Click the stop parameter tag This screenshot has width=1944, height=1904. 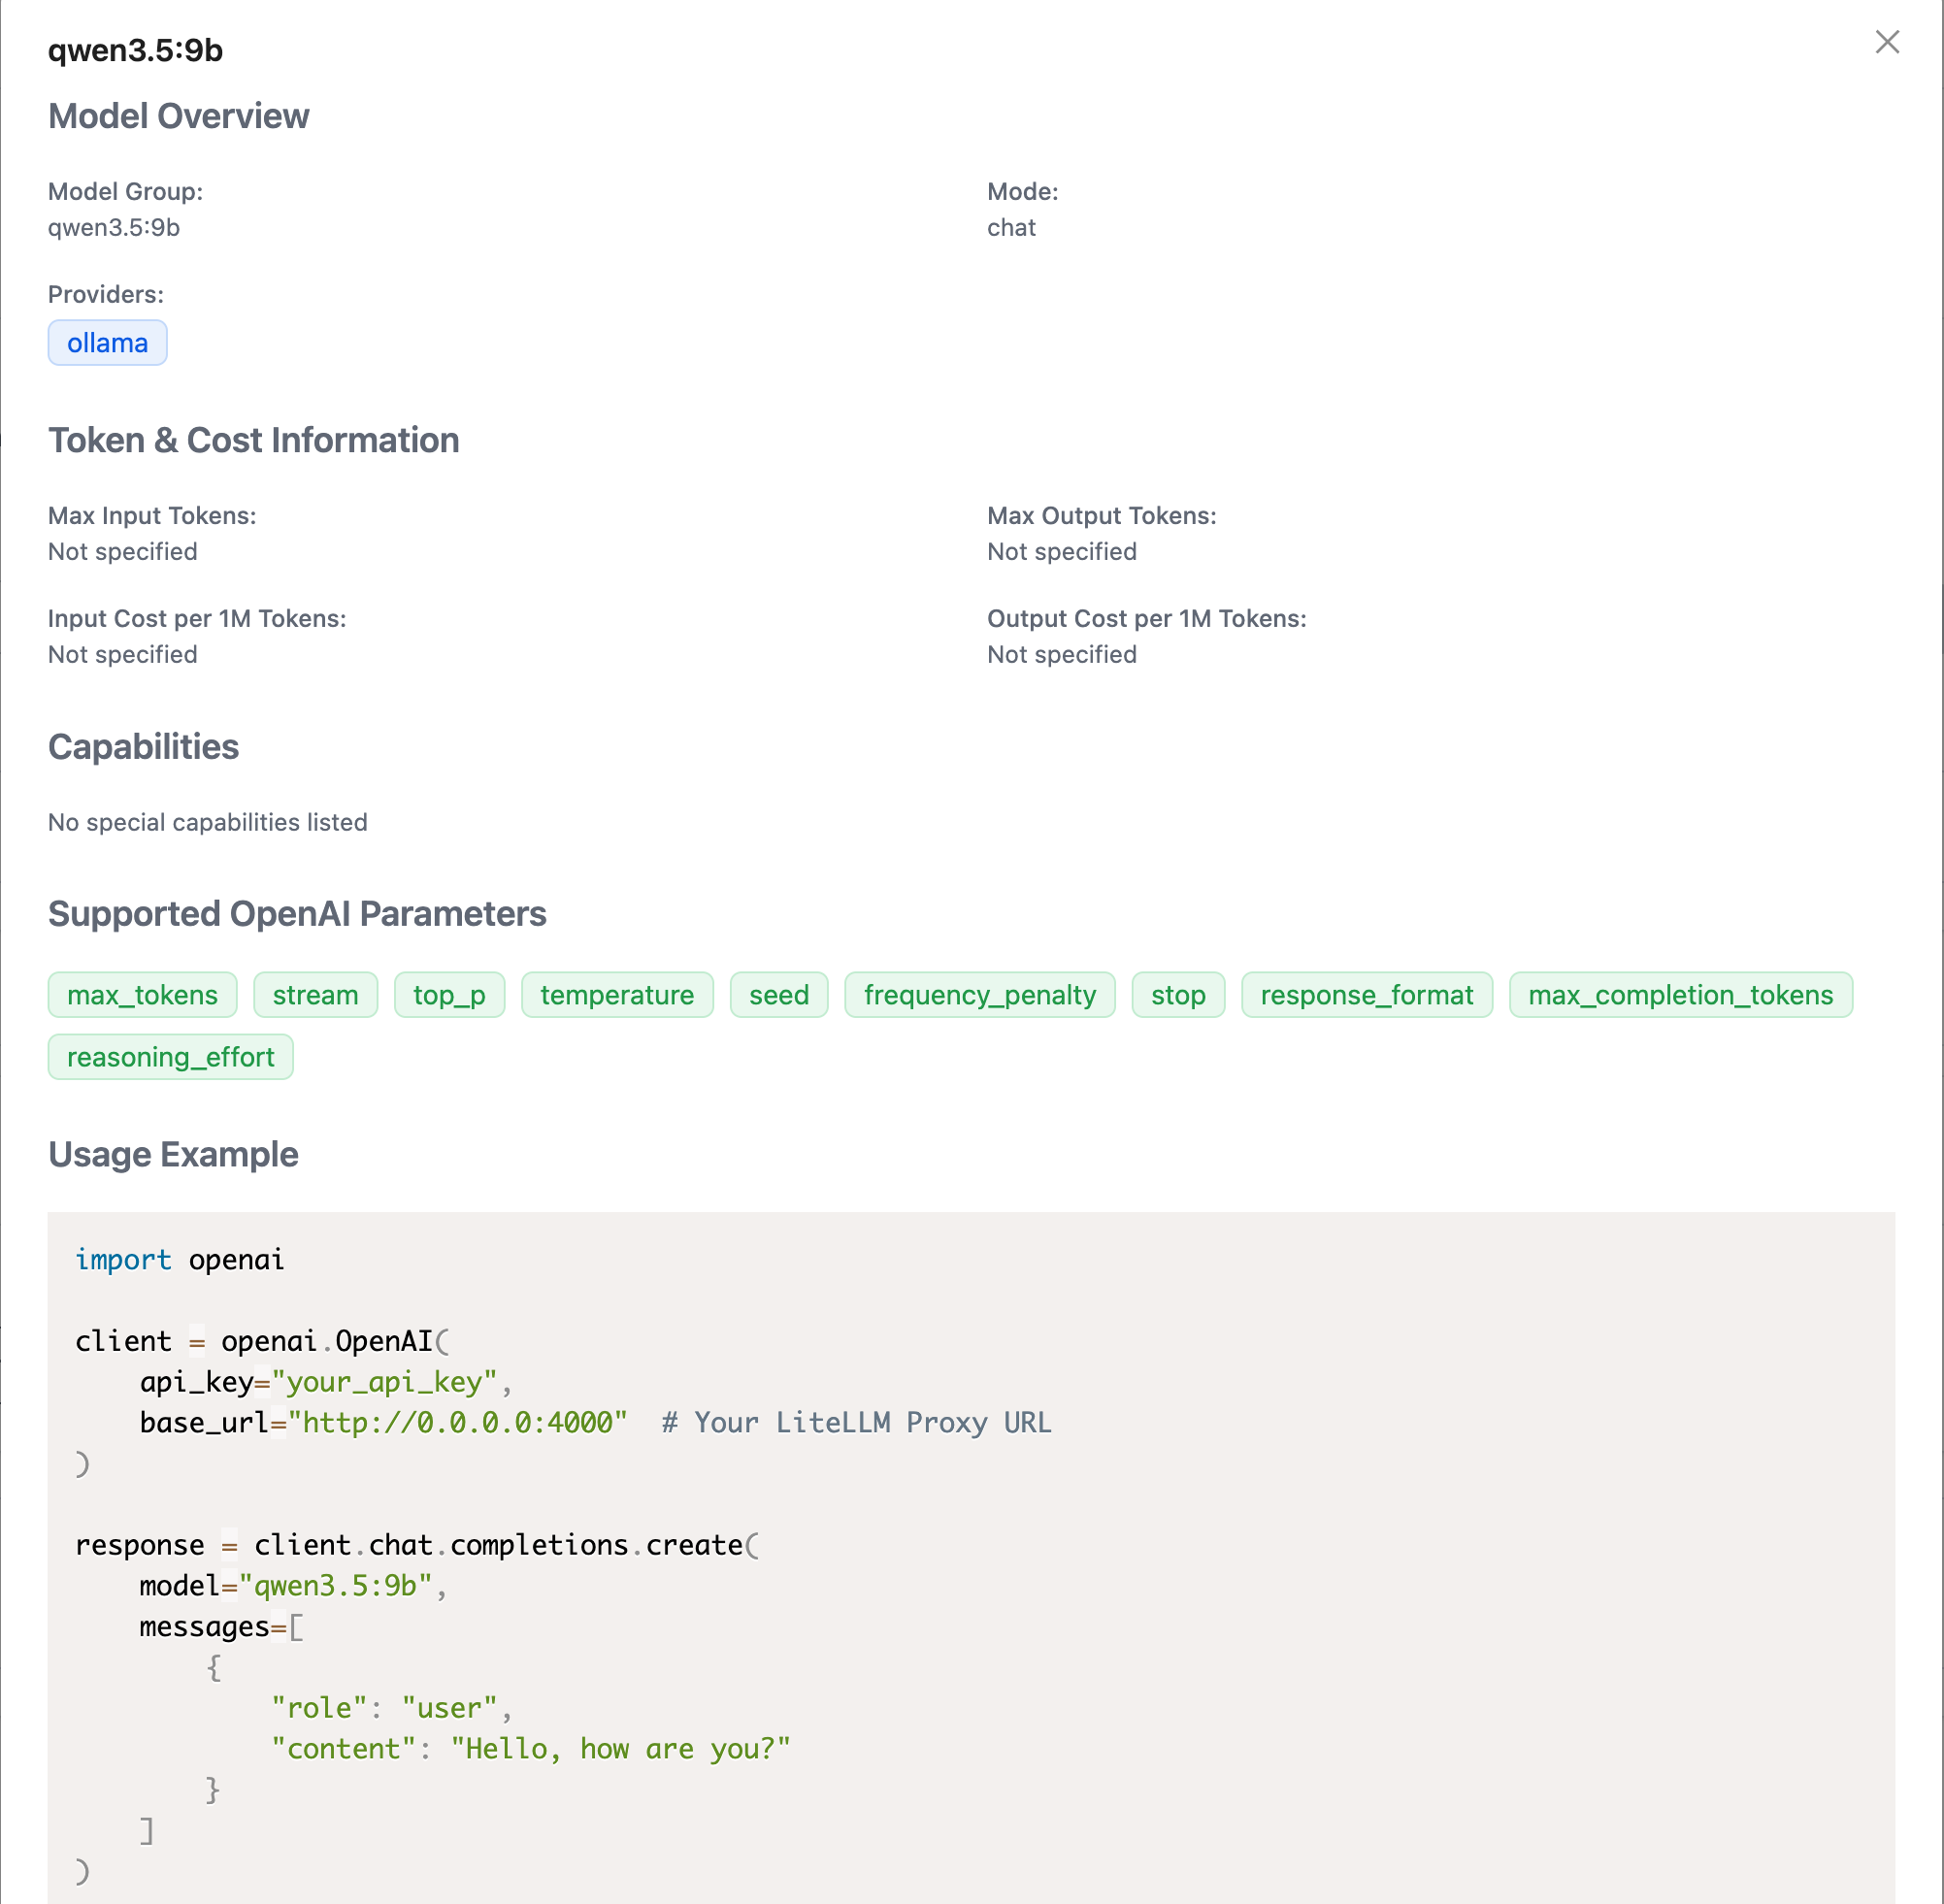(x=1177, y=995)
